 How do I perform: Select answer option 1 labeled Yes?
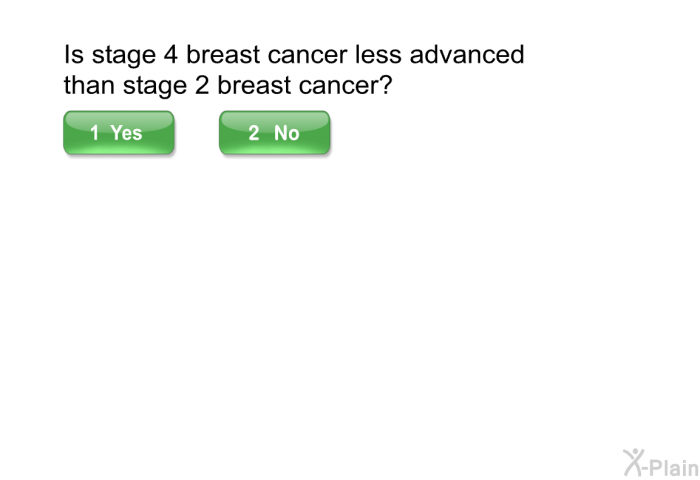pyautogui.click(x=118, y=132)
